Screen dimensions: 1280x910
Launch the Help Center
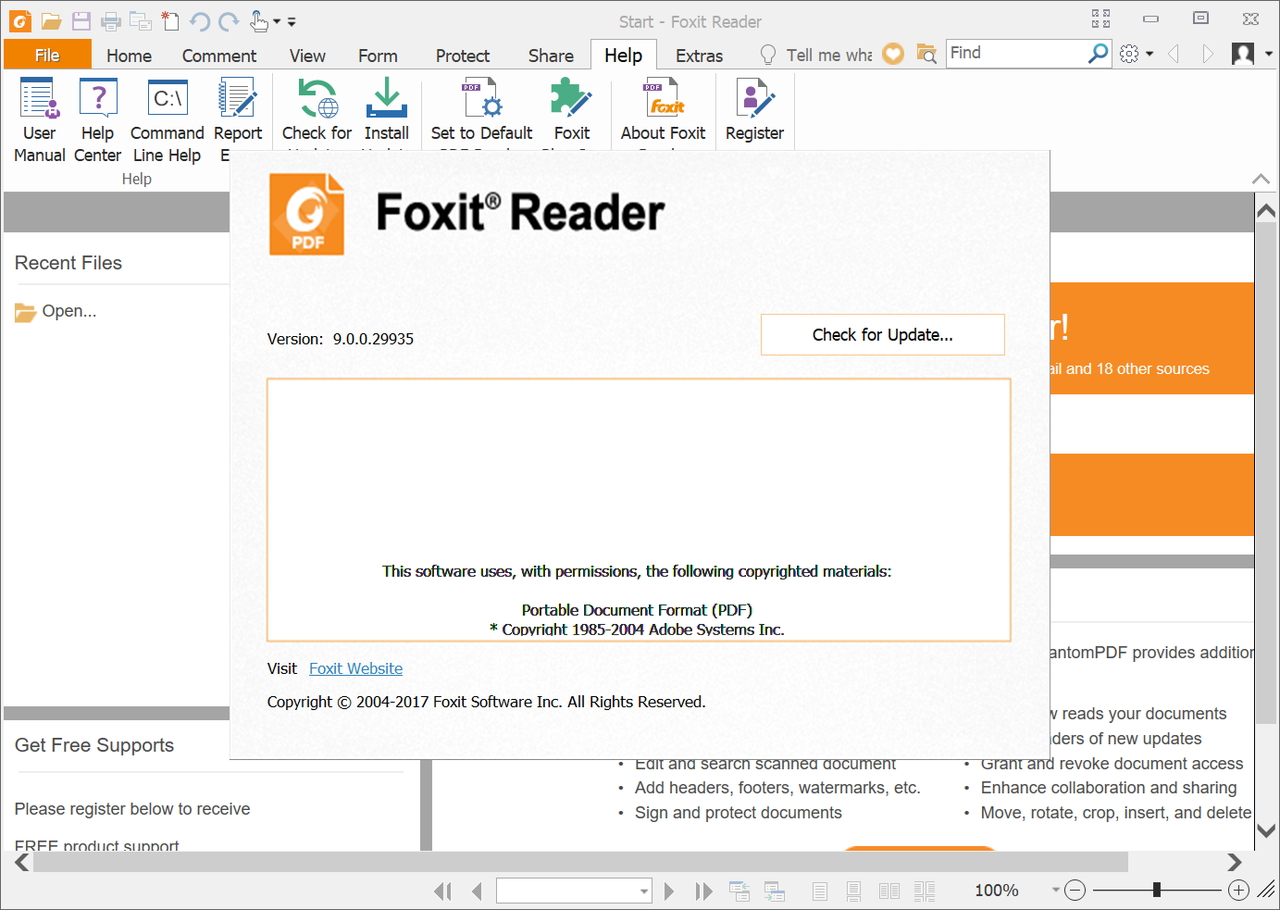(x=97, y=110)
